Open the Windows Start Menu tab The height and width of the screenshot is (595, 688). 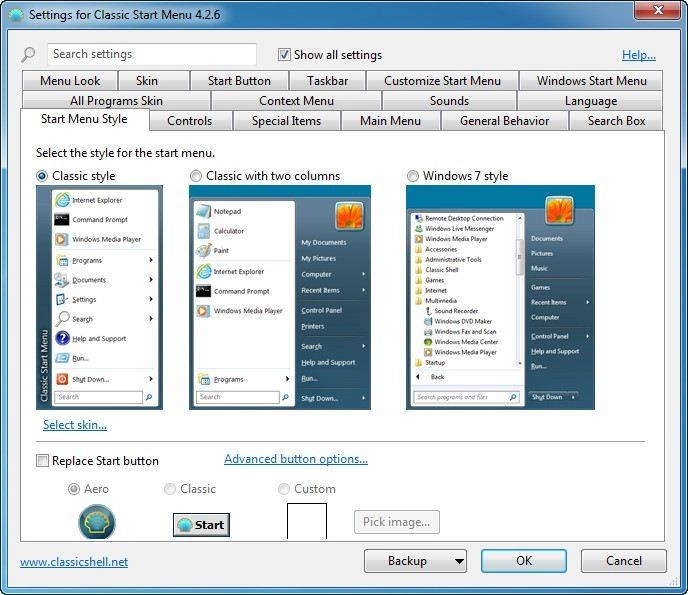click(591, 81)
